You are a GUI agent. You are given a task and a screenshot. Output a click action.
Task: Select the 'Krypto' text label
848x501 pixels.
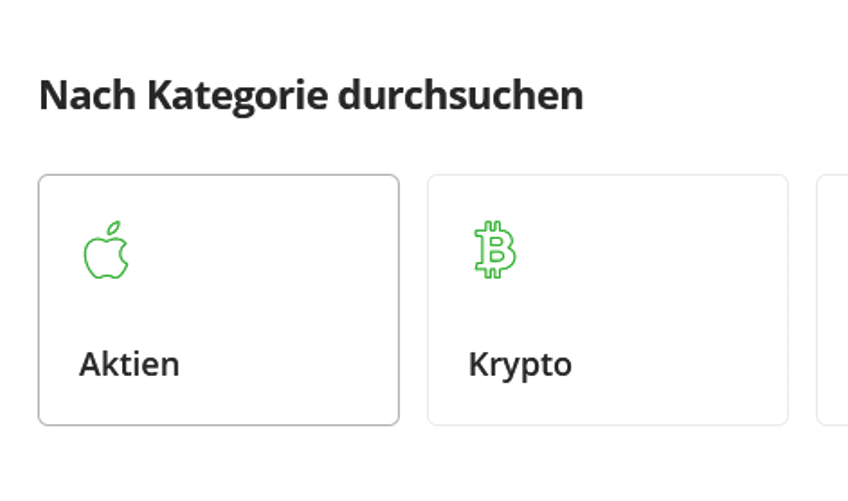pyautogui.click(x=520, y=366)
